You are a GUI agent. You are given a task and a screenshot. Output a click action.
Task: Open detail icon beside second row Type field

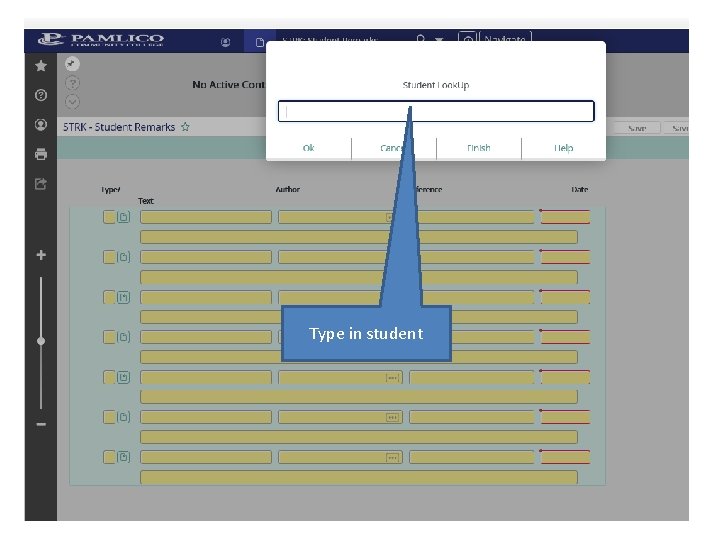click(x=124, y=257)
